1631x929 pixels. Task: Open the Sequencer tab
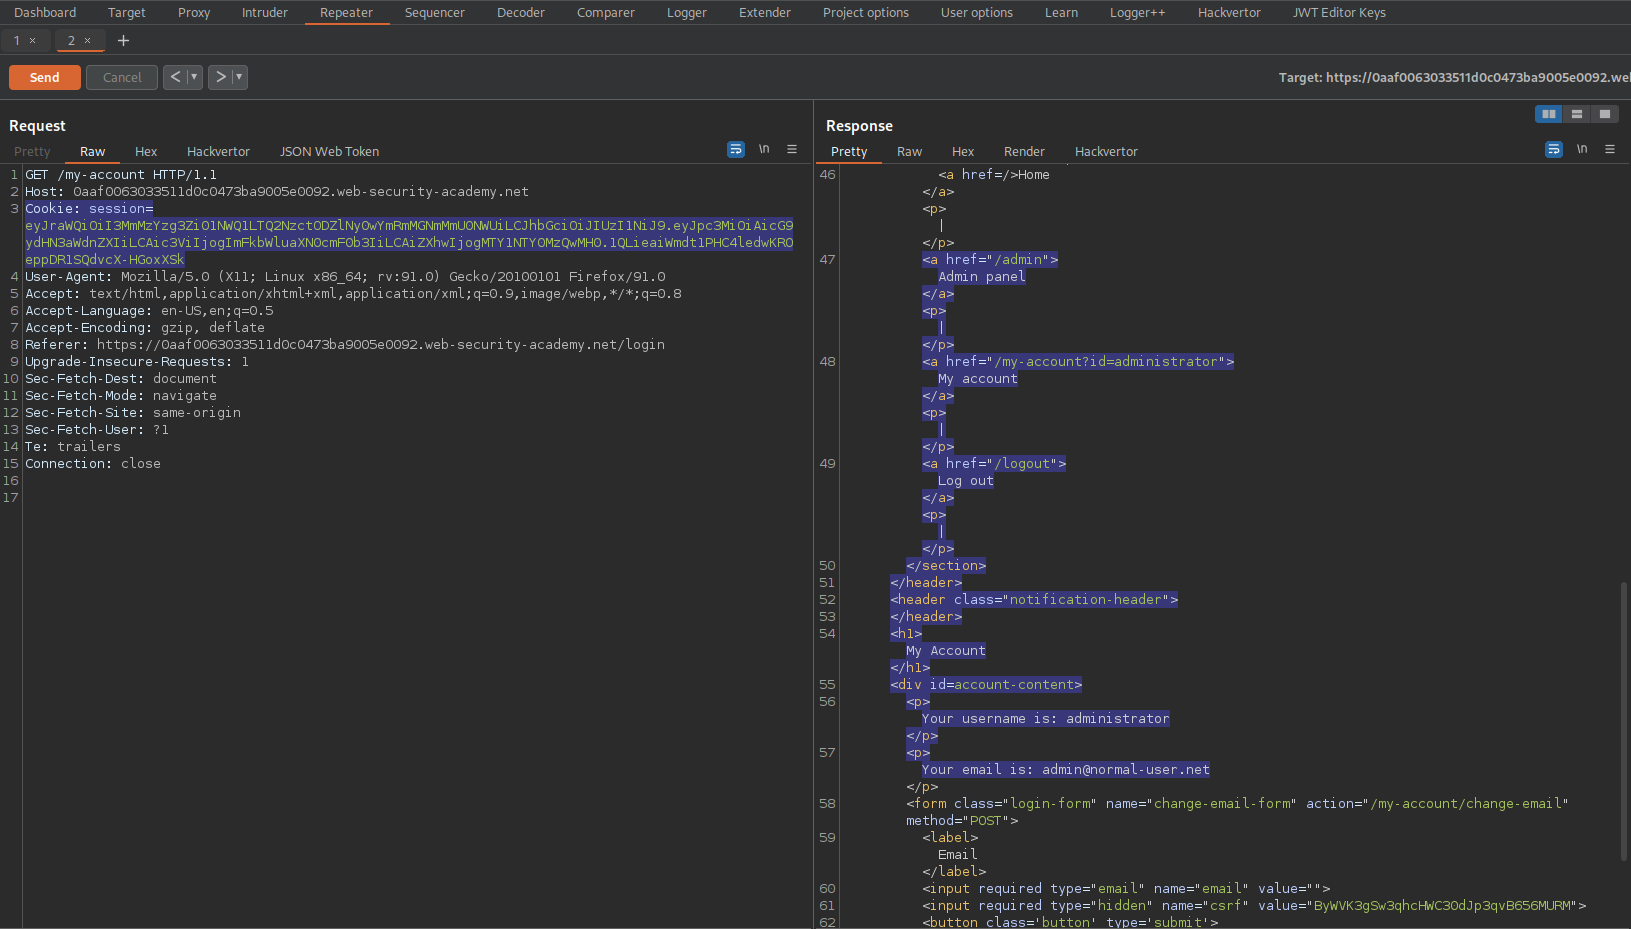tap(435, 13)
